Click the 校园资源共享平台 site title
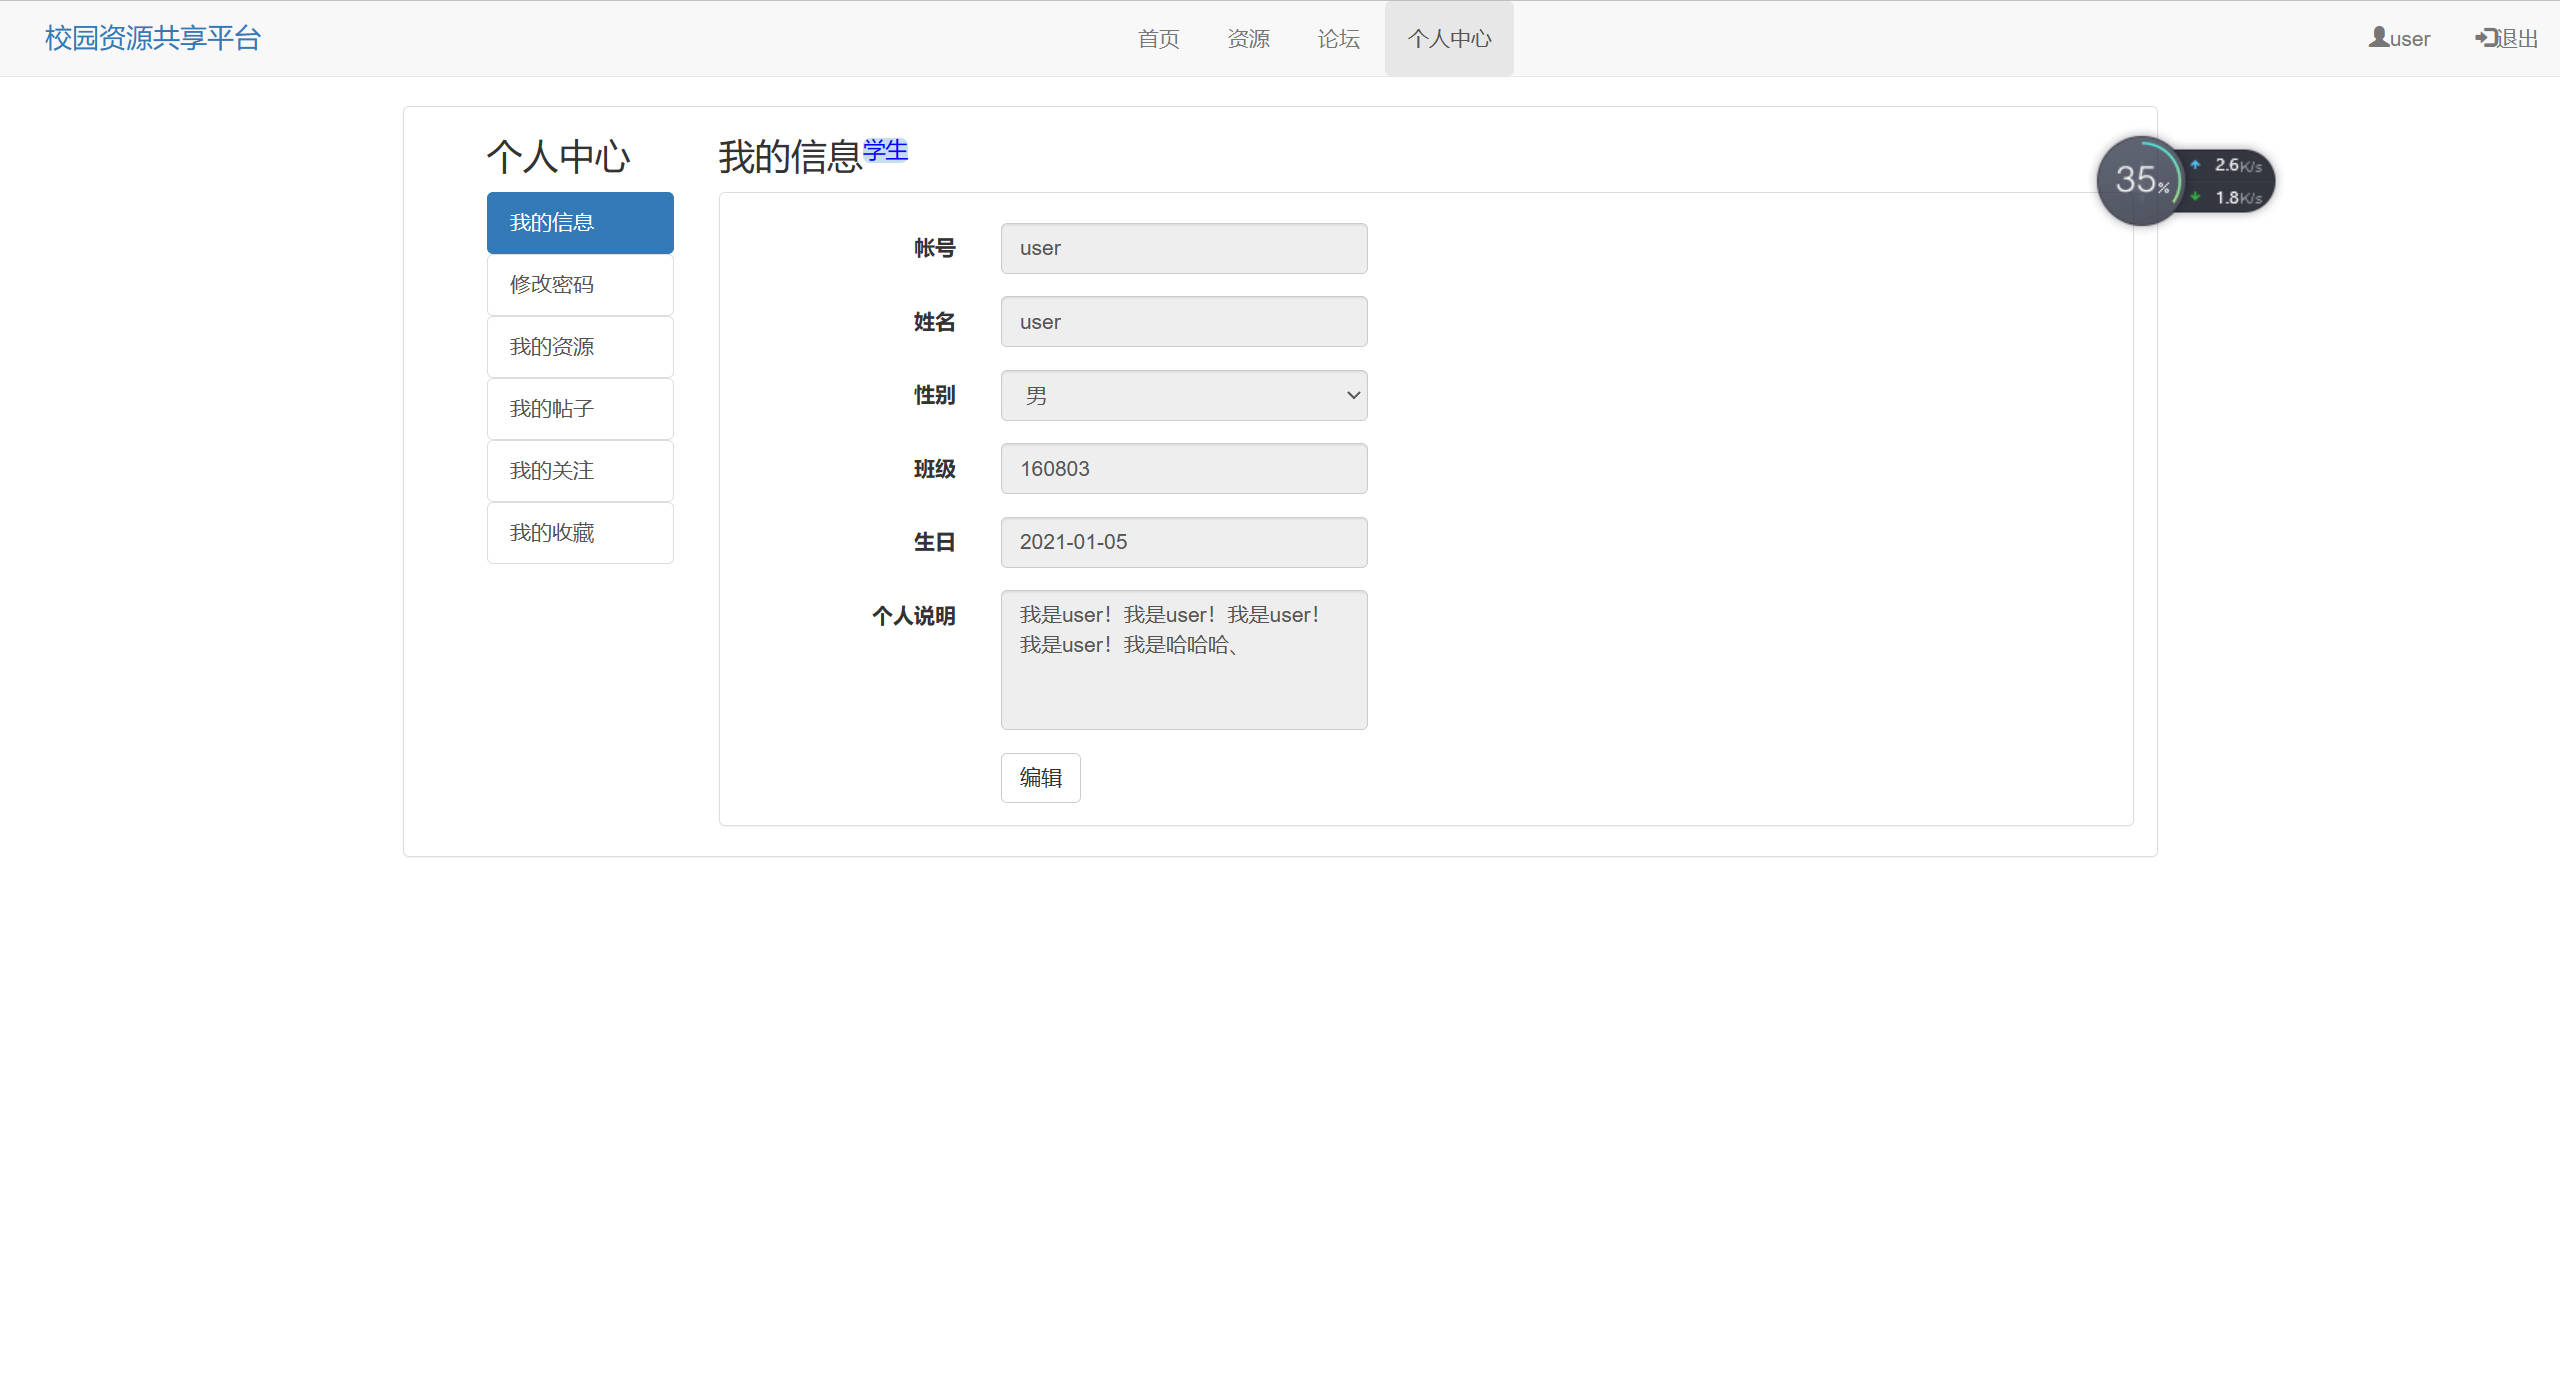The width and height of the screenshot is (2560, 1374). 152,38
